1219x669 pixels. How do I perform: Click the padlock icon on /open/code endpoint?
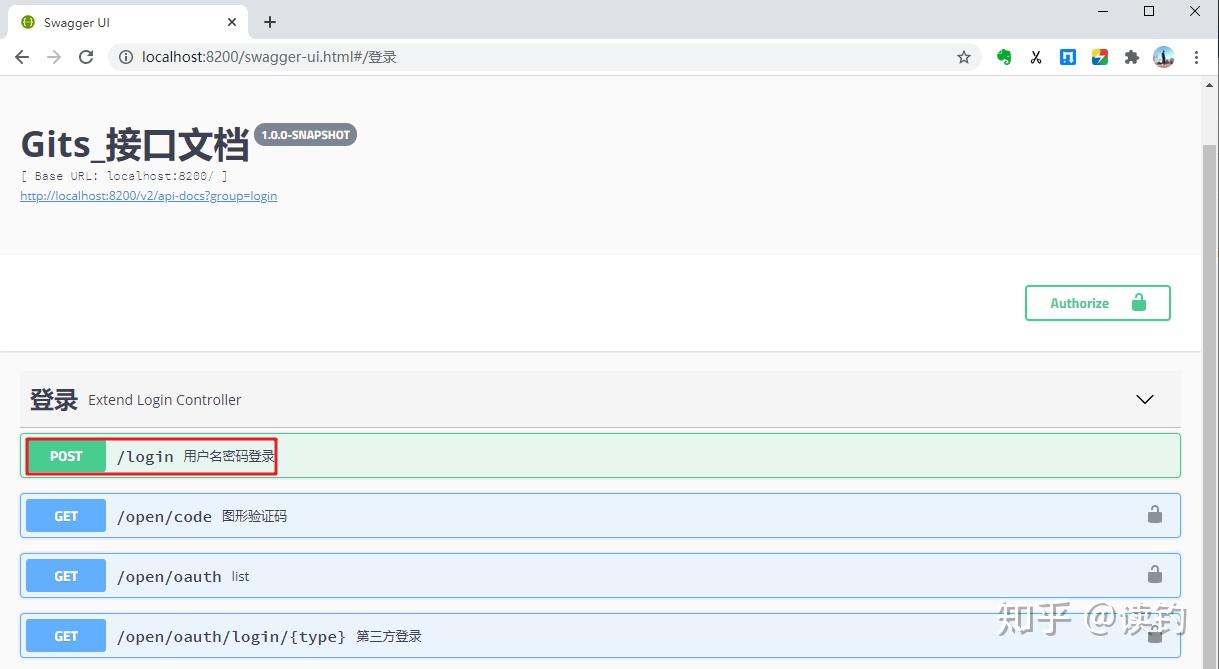1155,515
